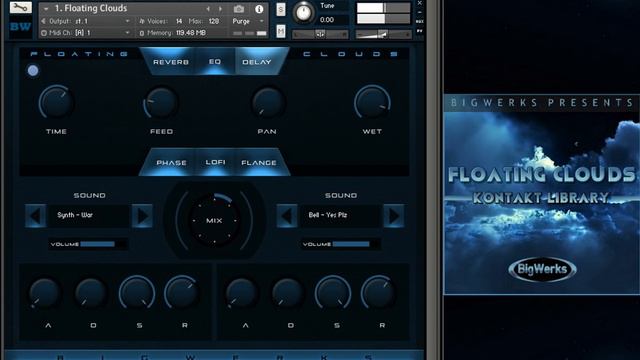Adjust the Tune knob
Screen dimensions: 640x360
point(304,12)
